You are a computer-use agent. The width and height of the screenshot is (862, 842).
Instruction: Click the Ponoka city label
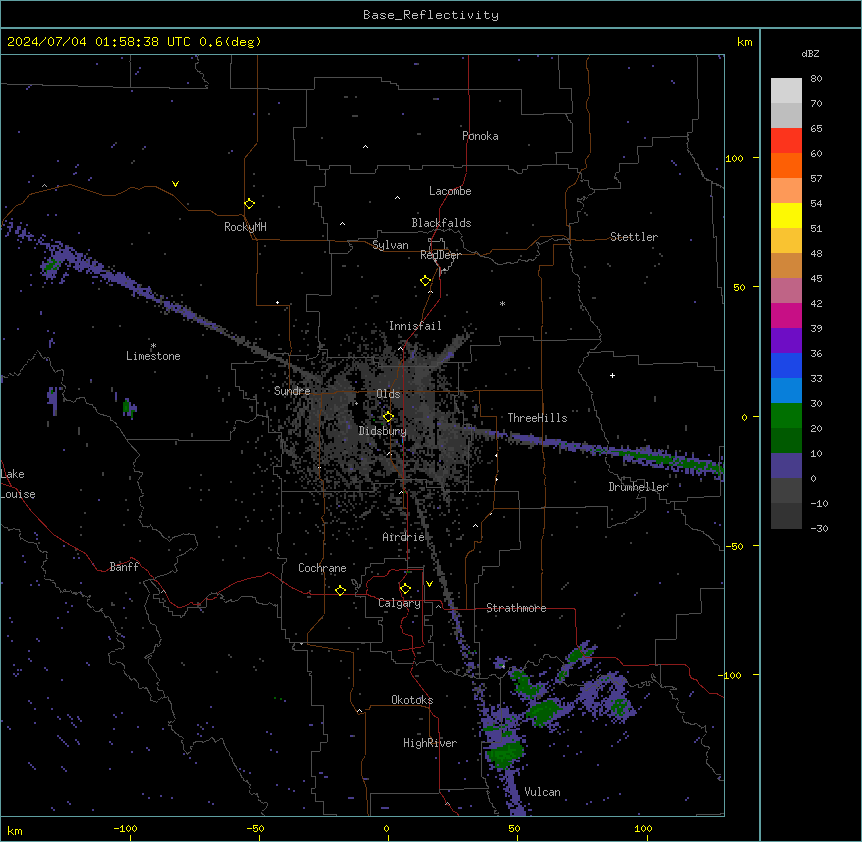pos(480,136)
